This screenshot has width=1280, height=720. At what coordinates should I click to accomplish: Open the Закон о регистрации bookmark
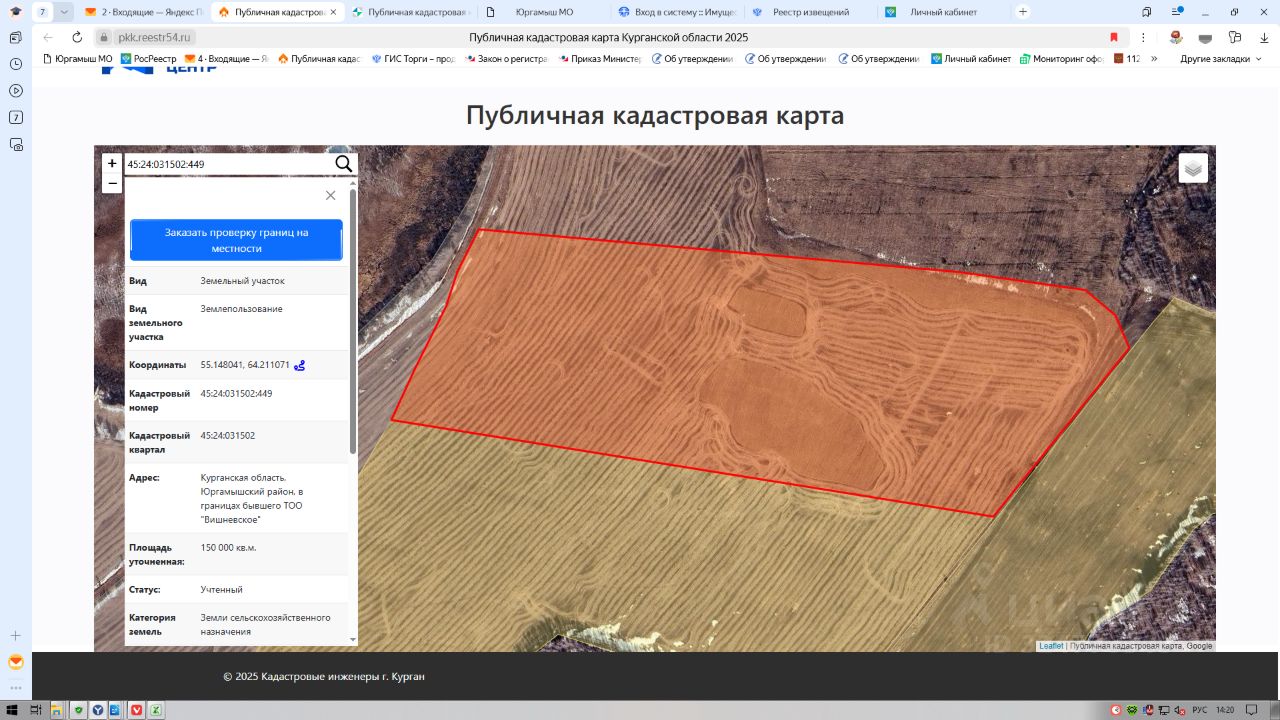(508, 59)
